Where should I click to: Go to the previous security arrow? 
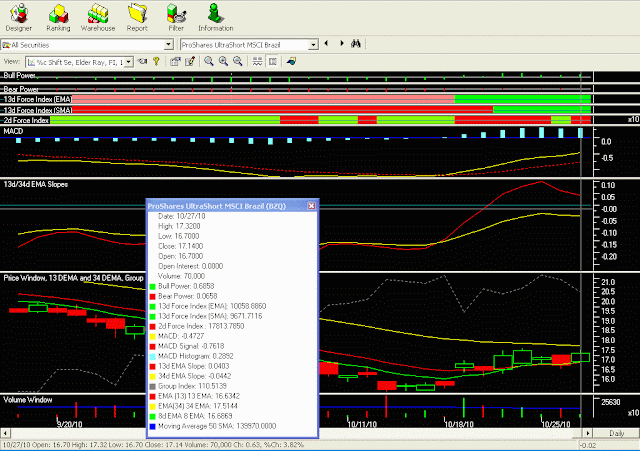pos(326,43)
